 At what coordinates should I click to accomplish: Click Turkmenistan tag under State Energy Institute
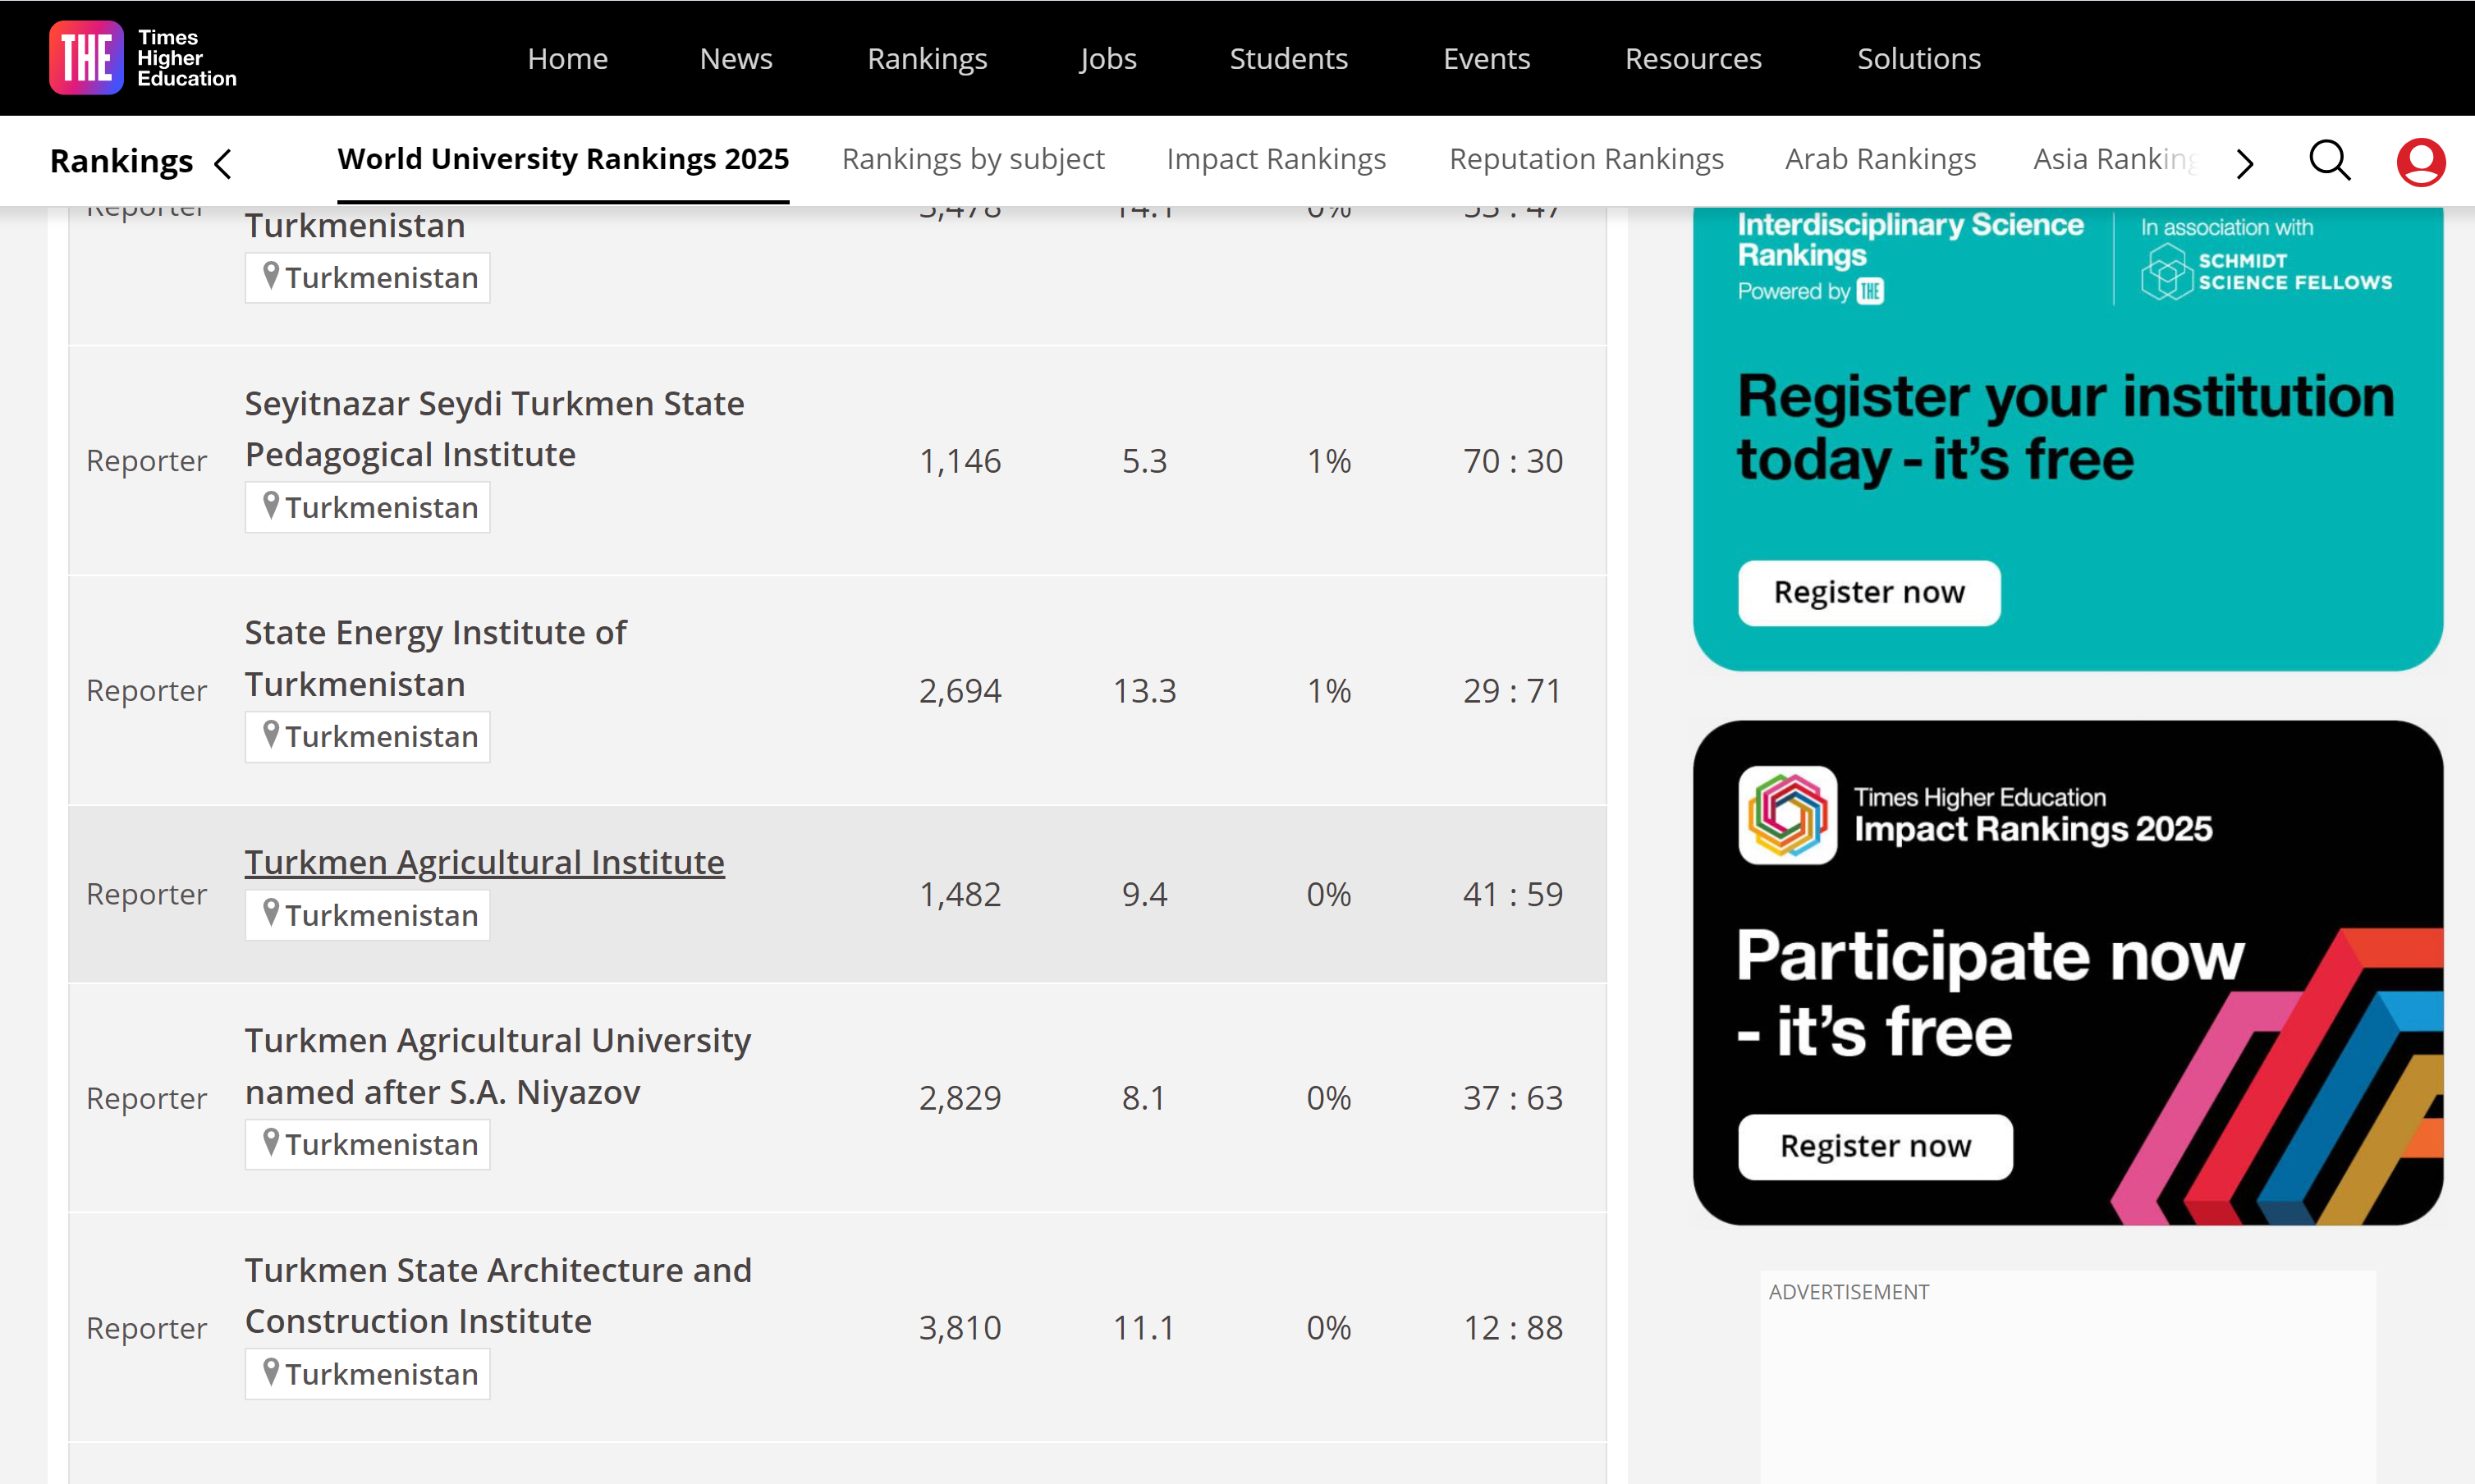(x=367, y=736)
